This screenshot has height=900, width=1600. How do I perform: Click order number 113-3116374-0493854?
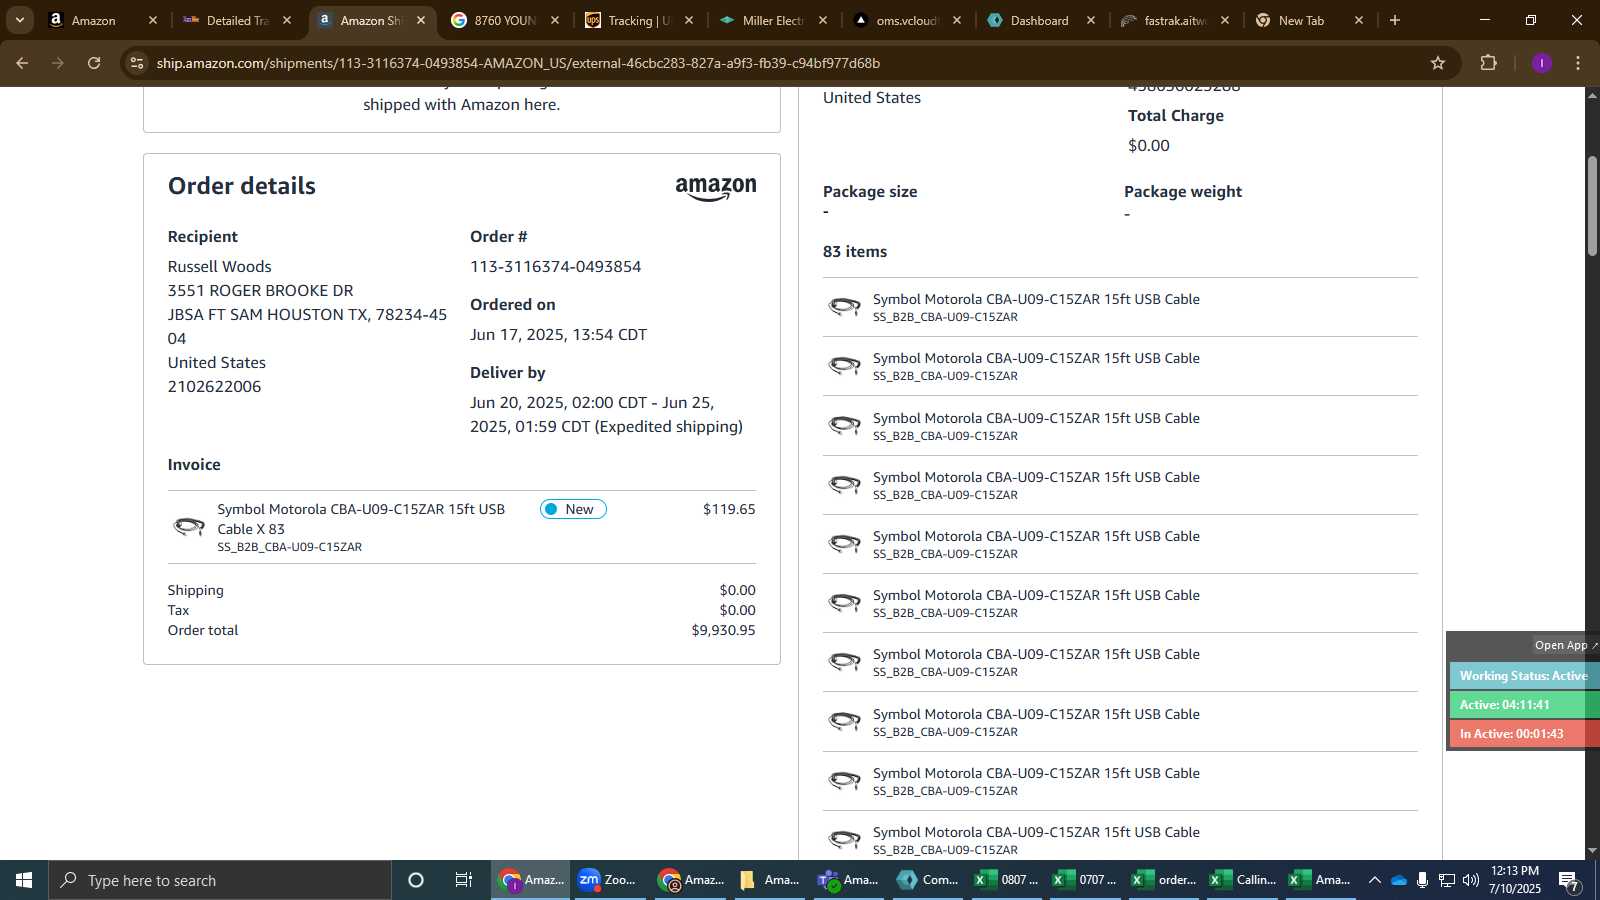(556, 266)
